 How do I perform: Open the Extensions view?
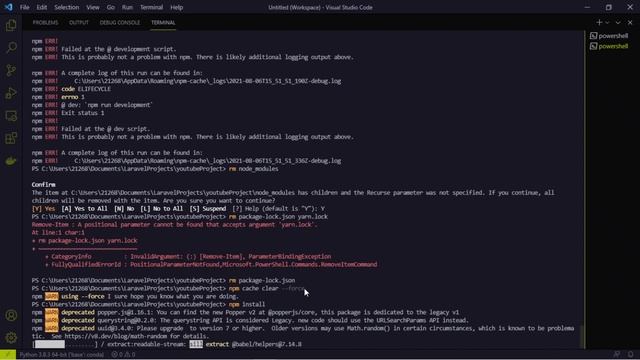[11, 138]
